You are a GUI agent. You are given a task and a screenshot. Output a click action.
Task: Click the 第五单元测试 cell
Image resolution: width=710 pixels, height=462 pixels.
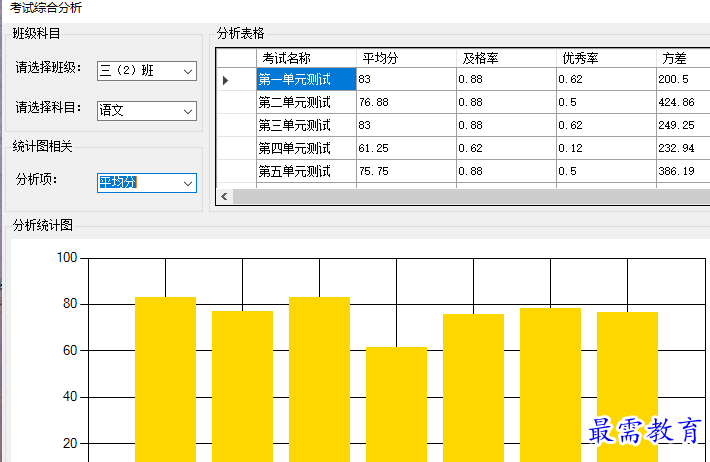point(306,171)
